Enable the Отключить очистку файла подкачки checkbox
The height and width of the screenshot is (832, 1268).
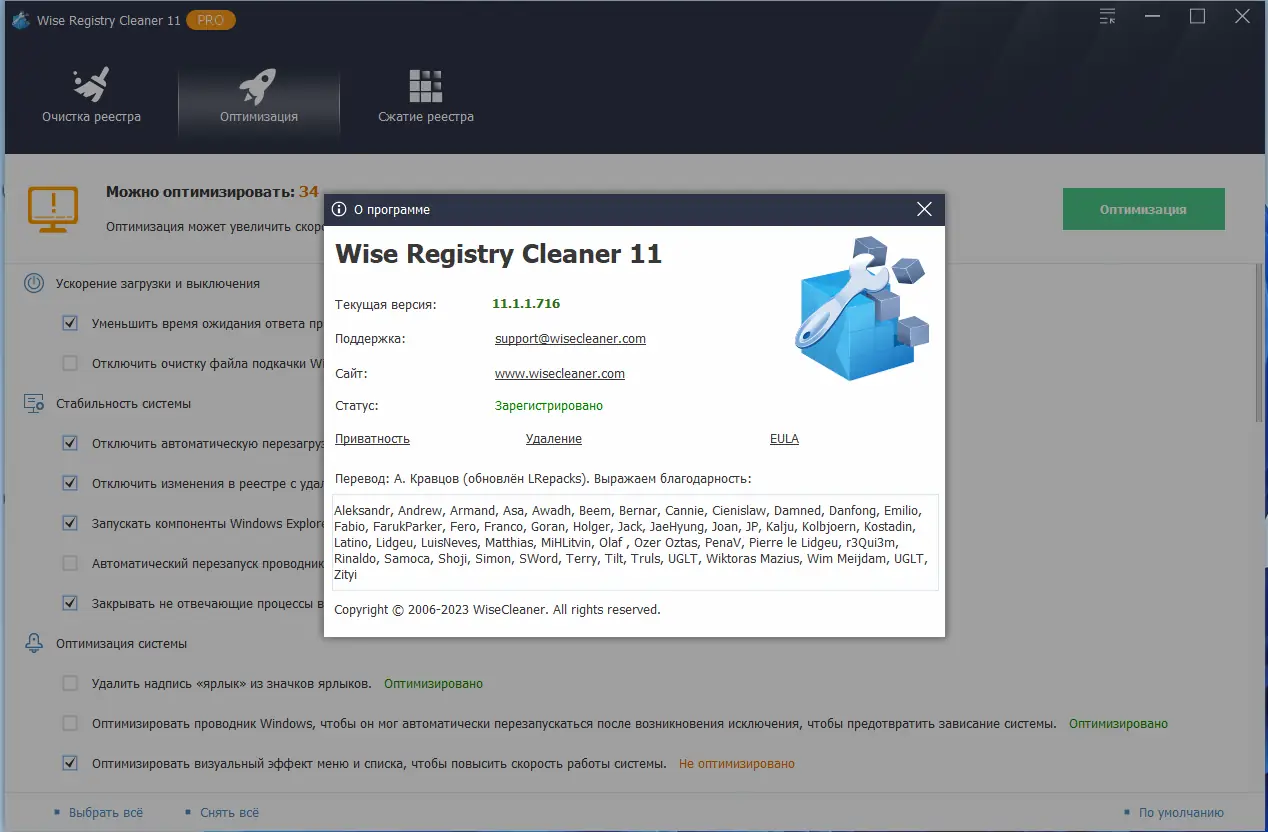point(70,363)
